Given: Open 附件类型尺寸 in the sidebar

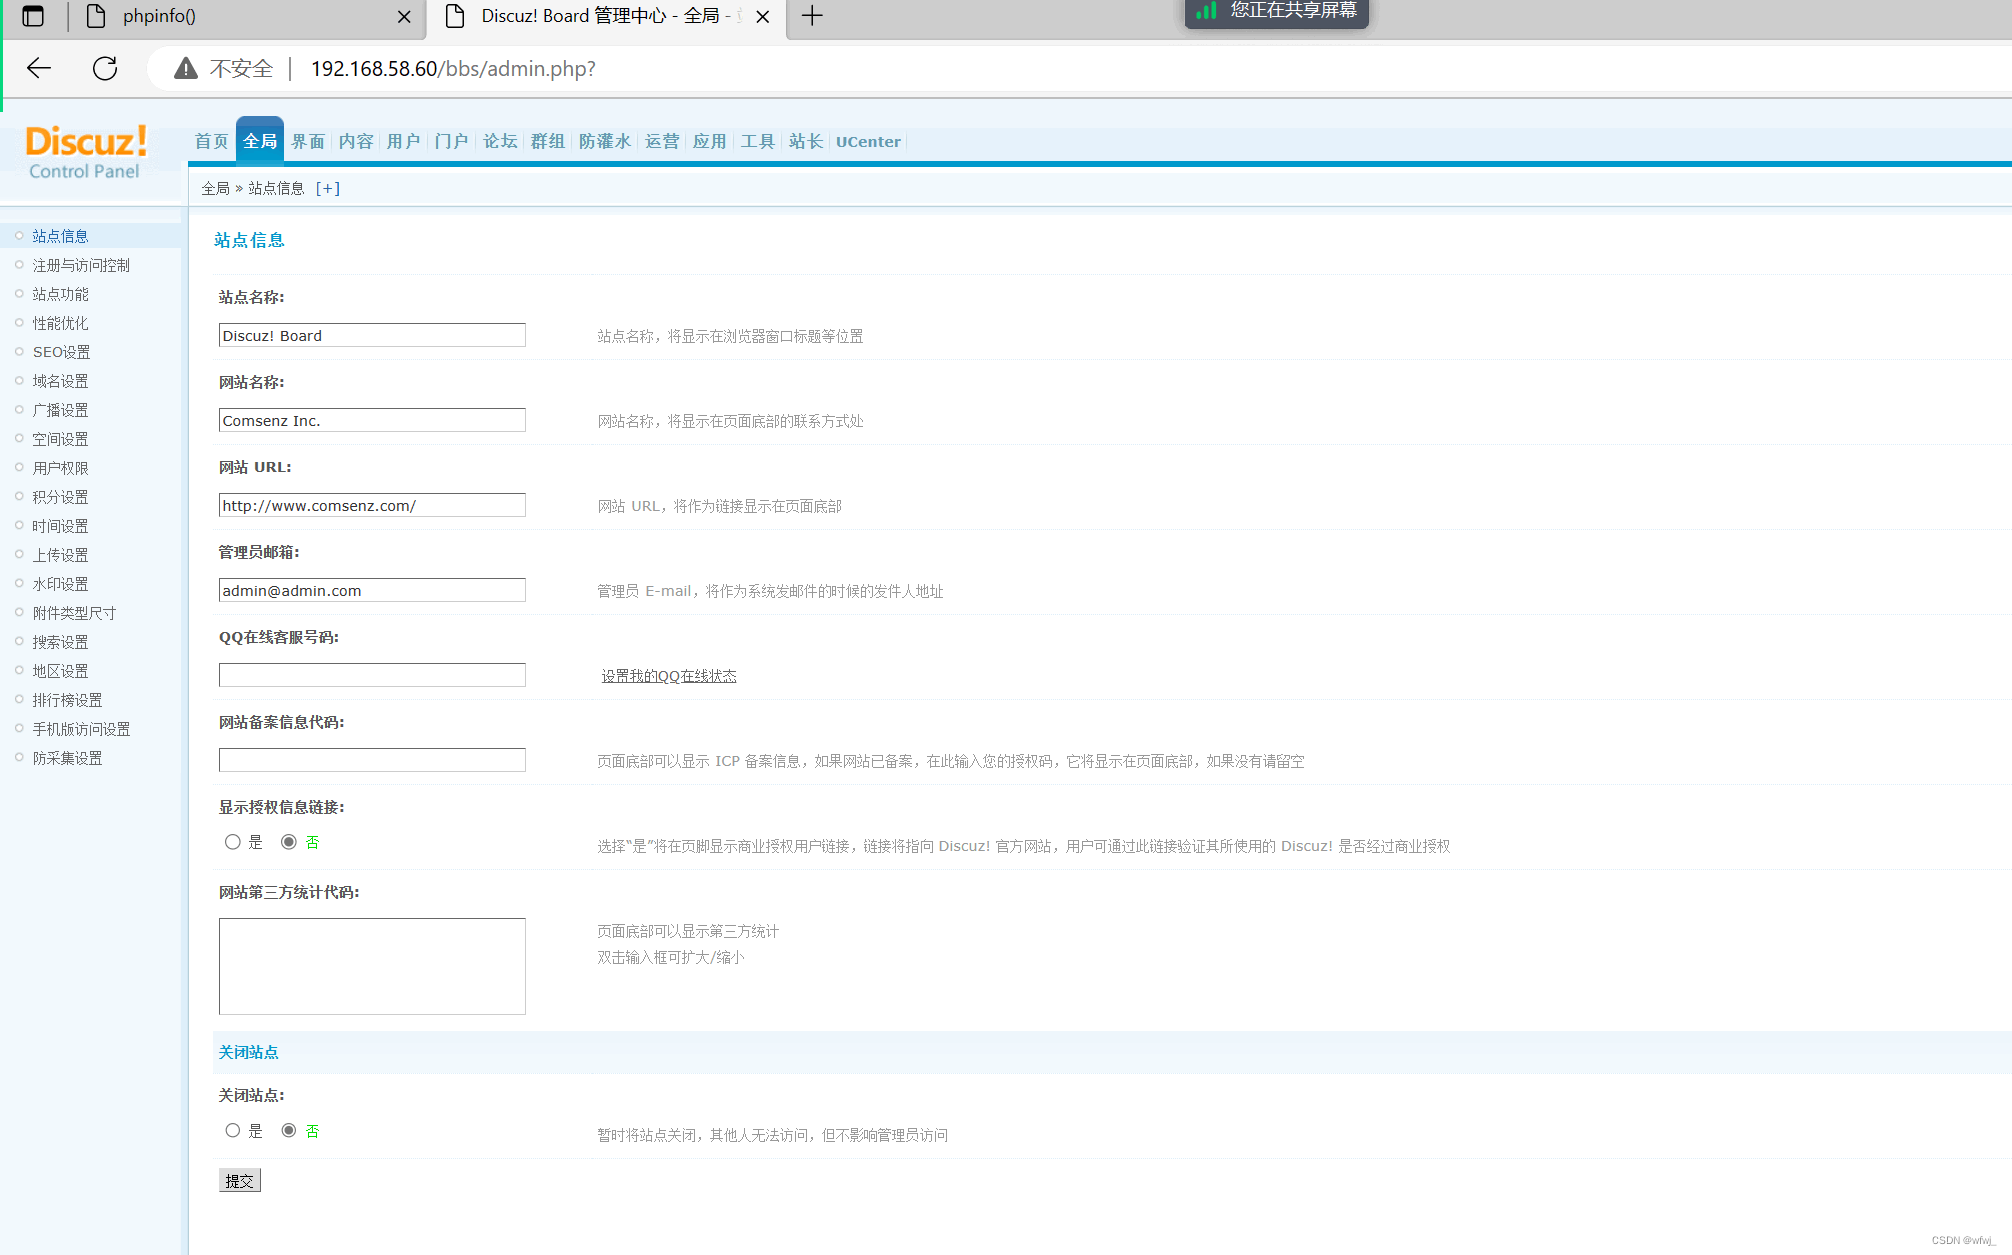Looking at the screenshot, I should 74,613.
